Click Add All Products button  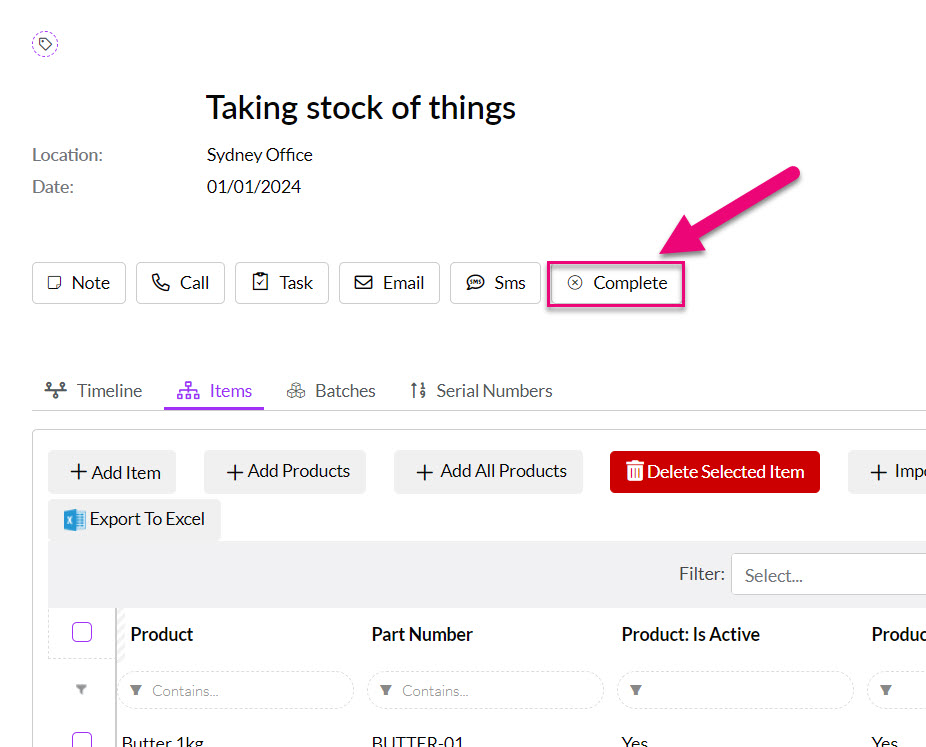(488, 472)
